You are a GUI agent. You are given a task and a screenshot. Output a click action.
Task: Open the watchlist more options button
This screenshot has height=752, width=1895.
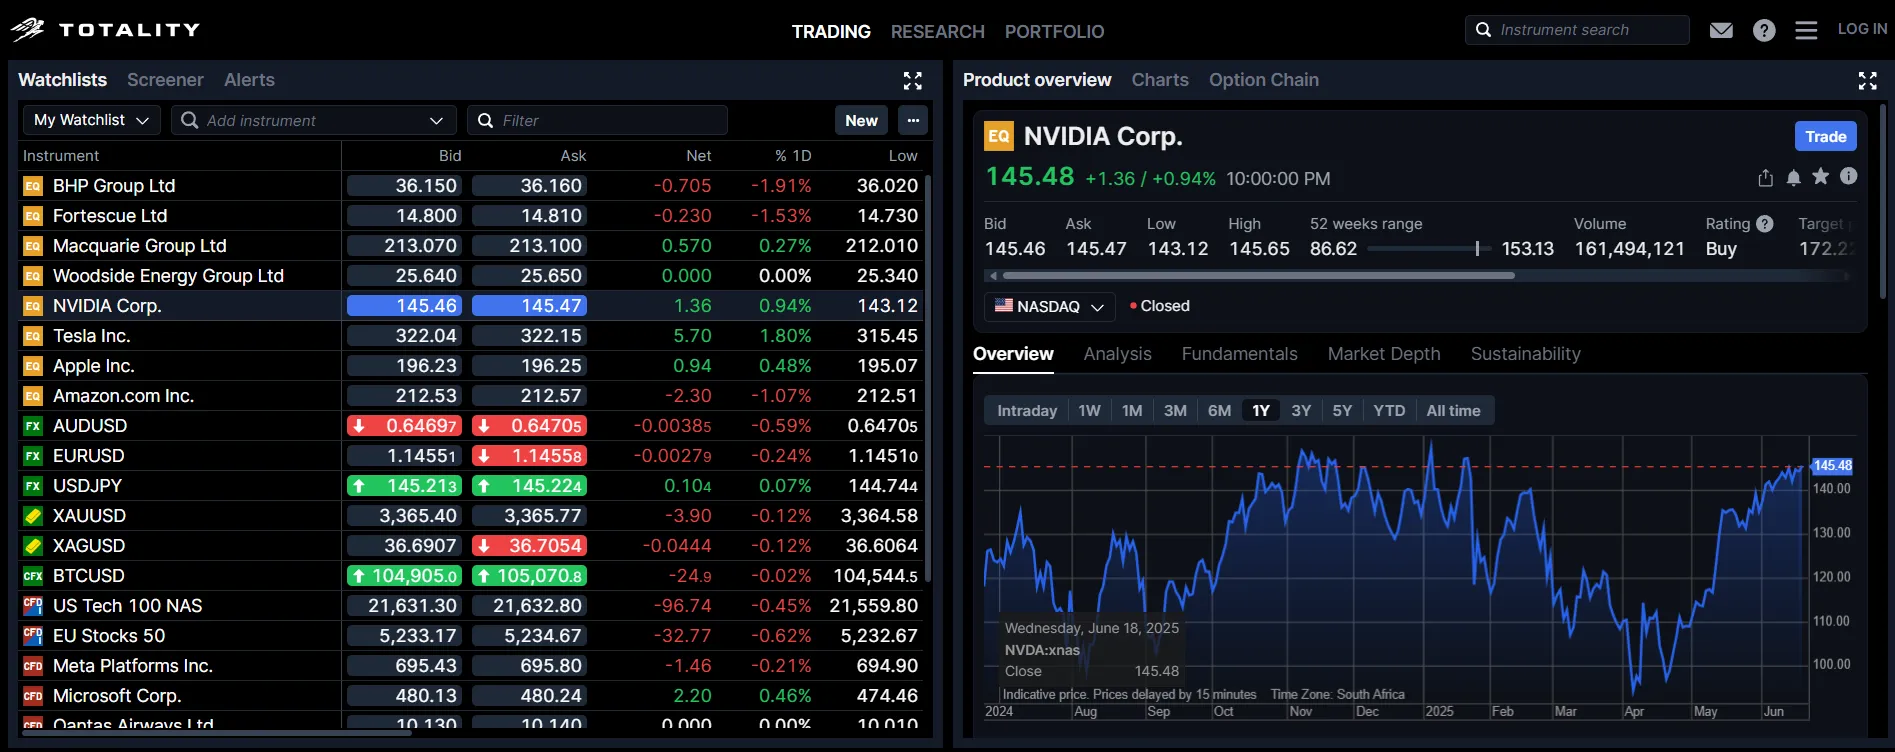913,120
